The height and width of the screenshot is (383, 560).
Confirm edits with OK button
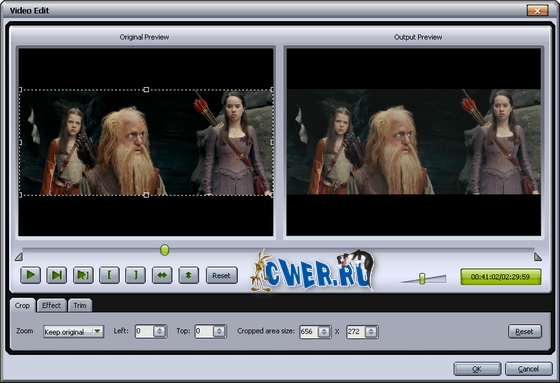[477, 369]
